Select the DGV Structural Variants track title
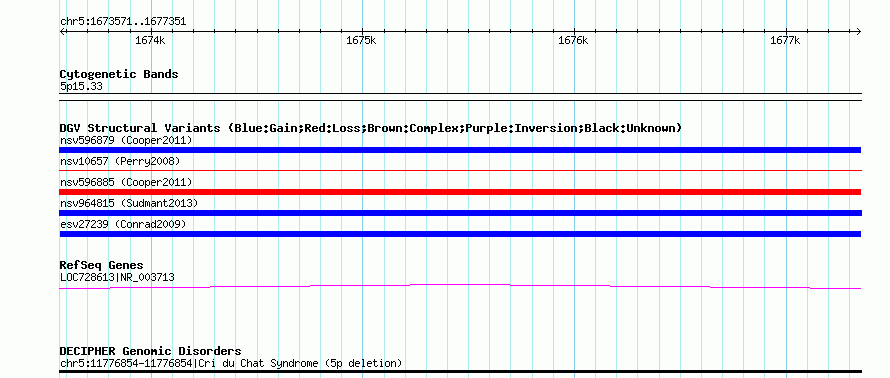Viewport: 890px width, 378px height. [371, 128]
